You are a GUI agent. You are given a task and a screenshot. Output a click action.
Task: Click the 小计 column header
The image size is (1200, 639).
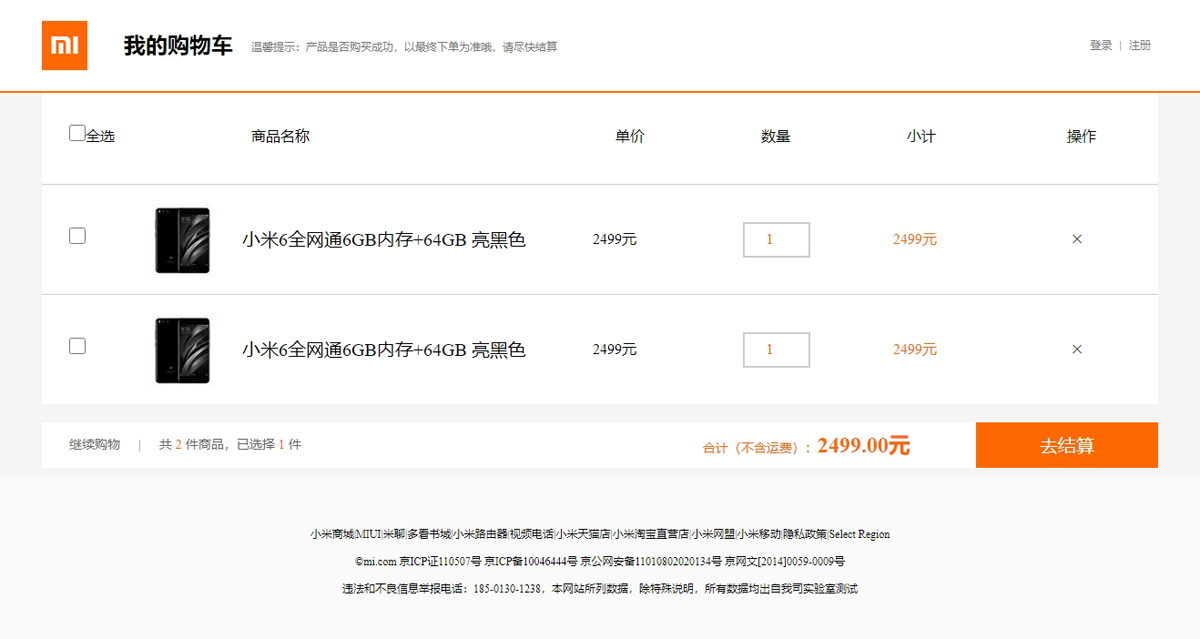coord(921,136)
